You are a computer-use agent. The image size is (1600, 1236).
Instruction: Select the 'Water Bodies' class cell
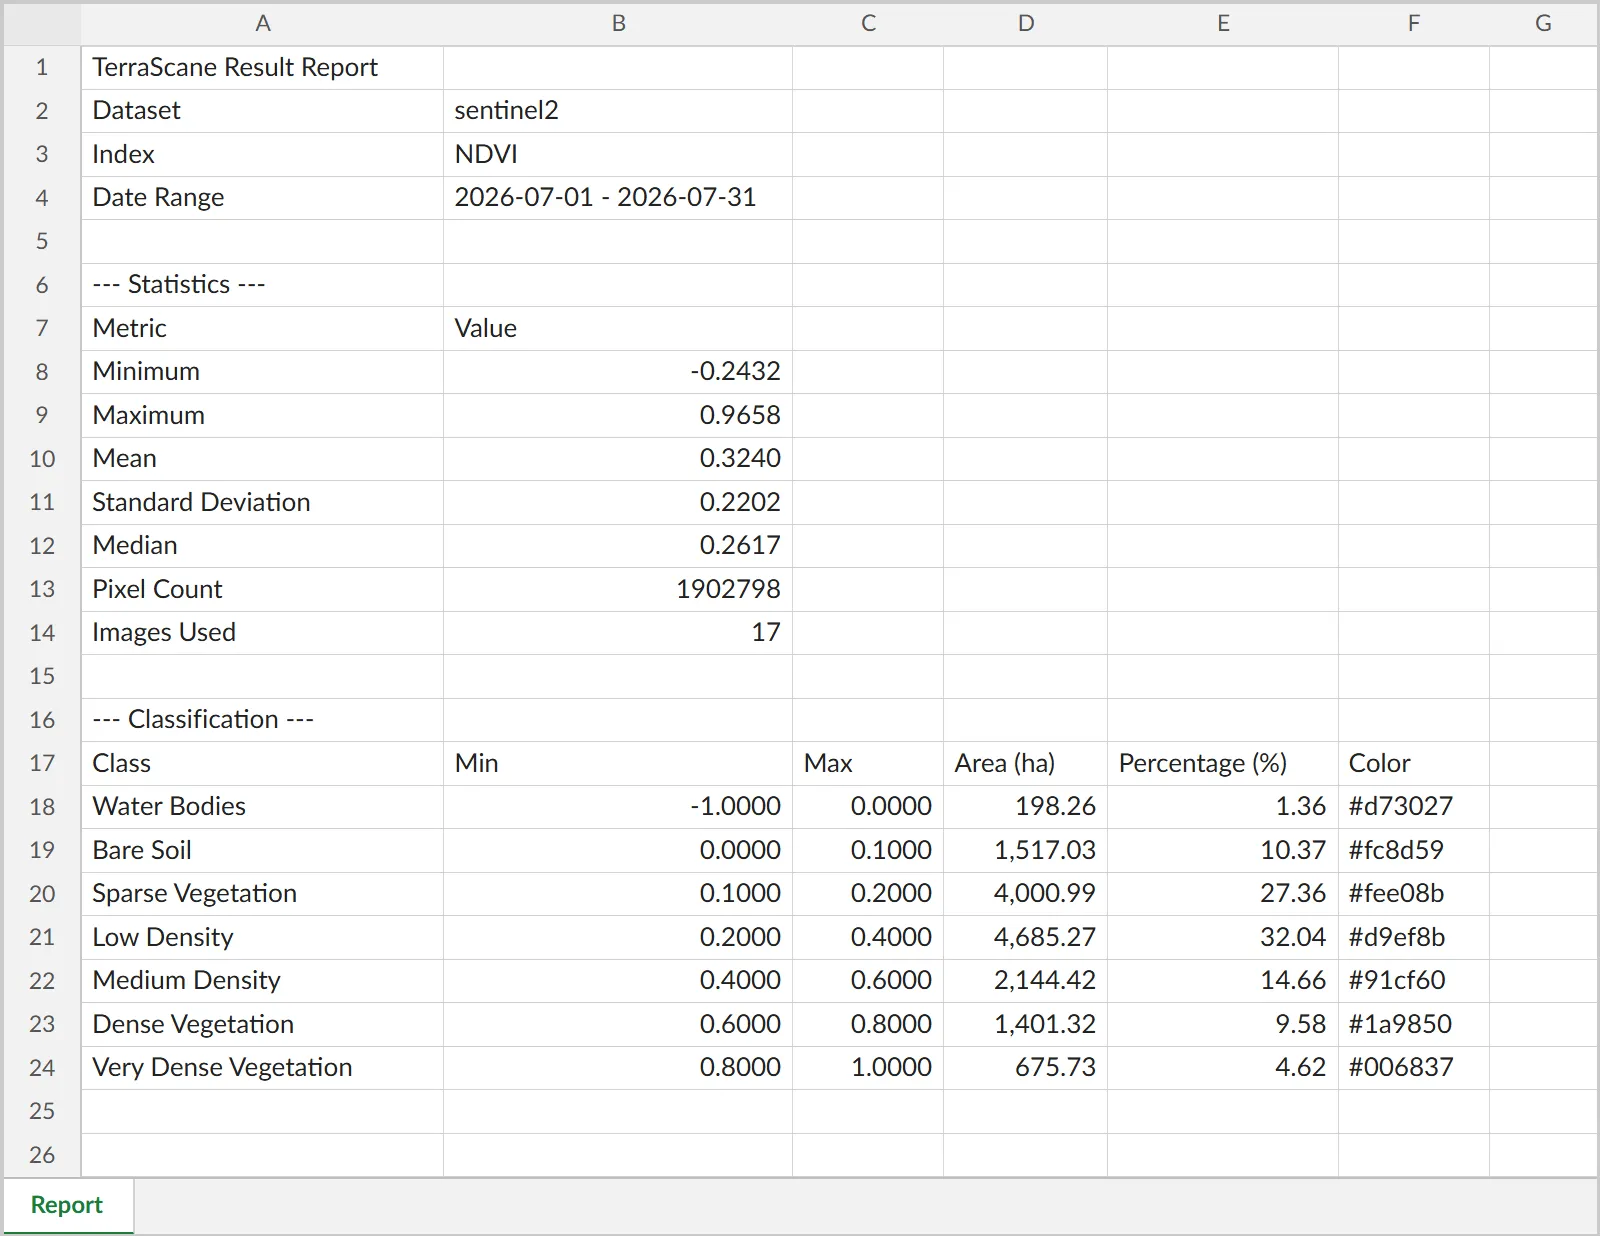pos(262,807)
